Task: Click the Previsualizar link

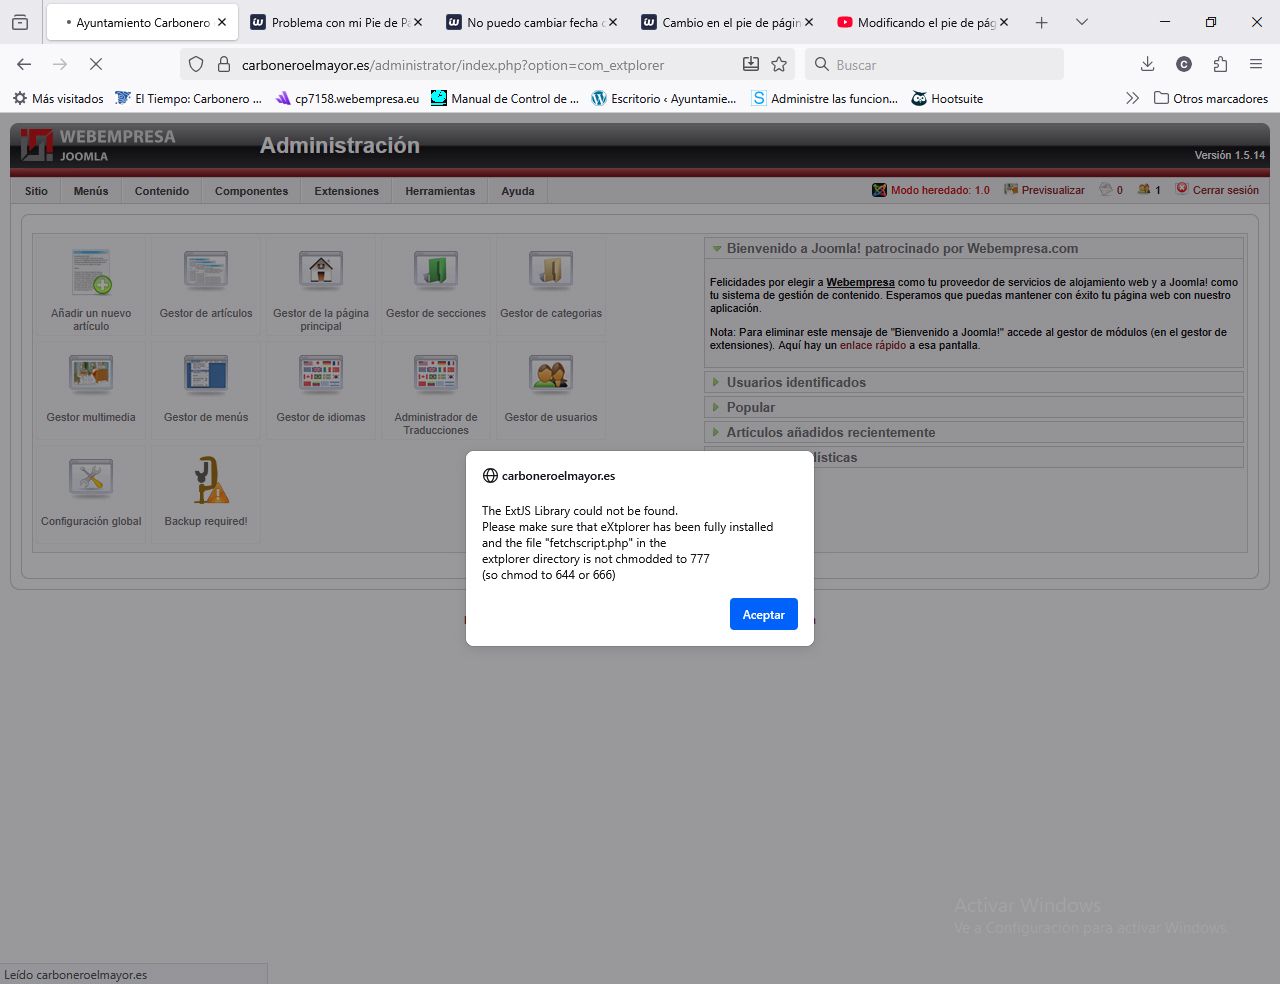Action: point(1052,190)
